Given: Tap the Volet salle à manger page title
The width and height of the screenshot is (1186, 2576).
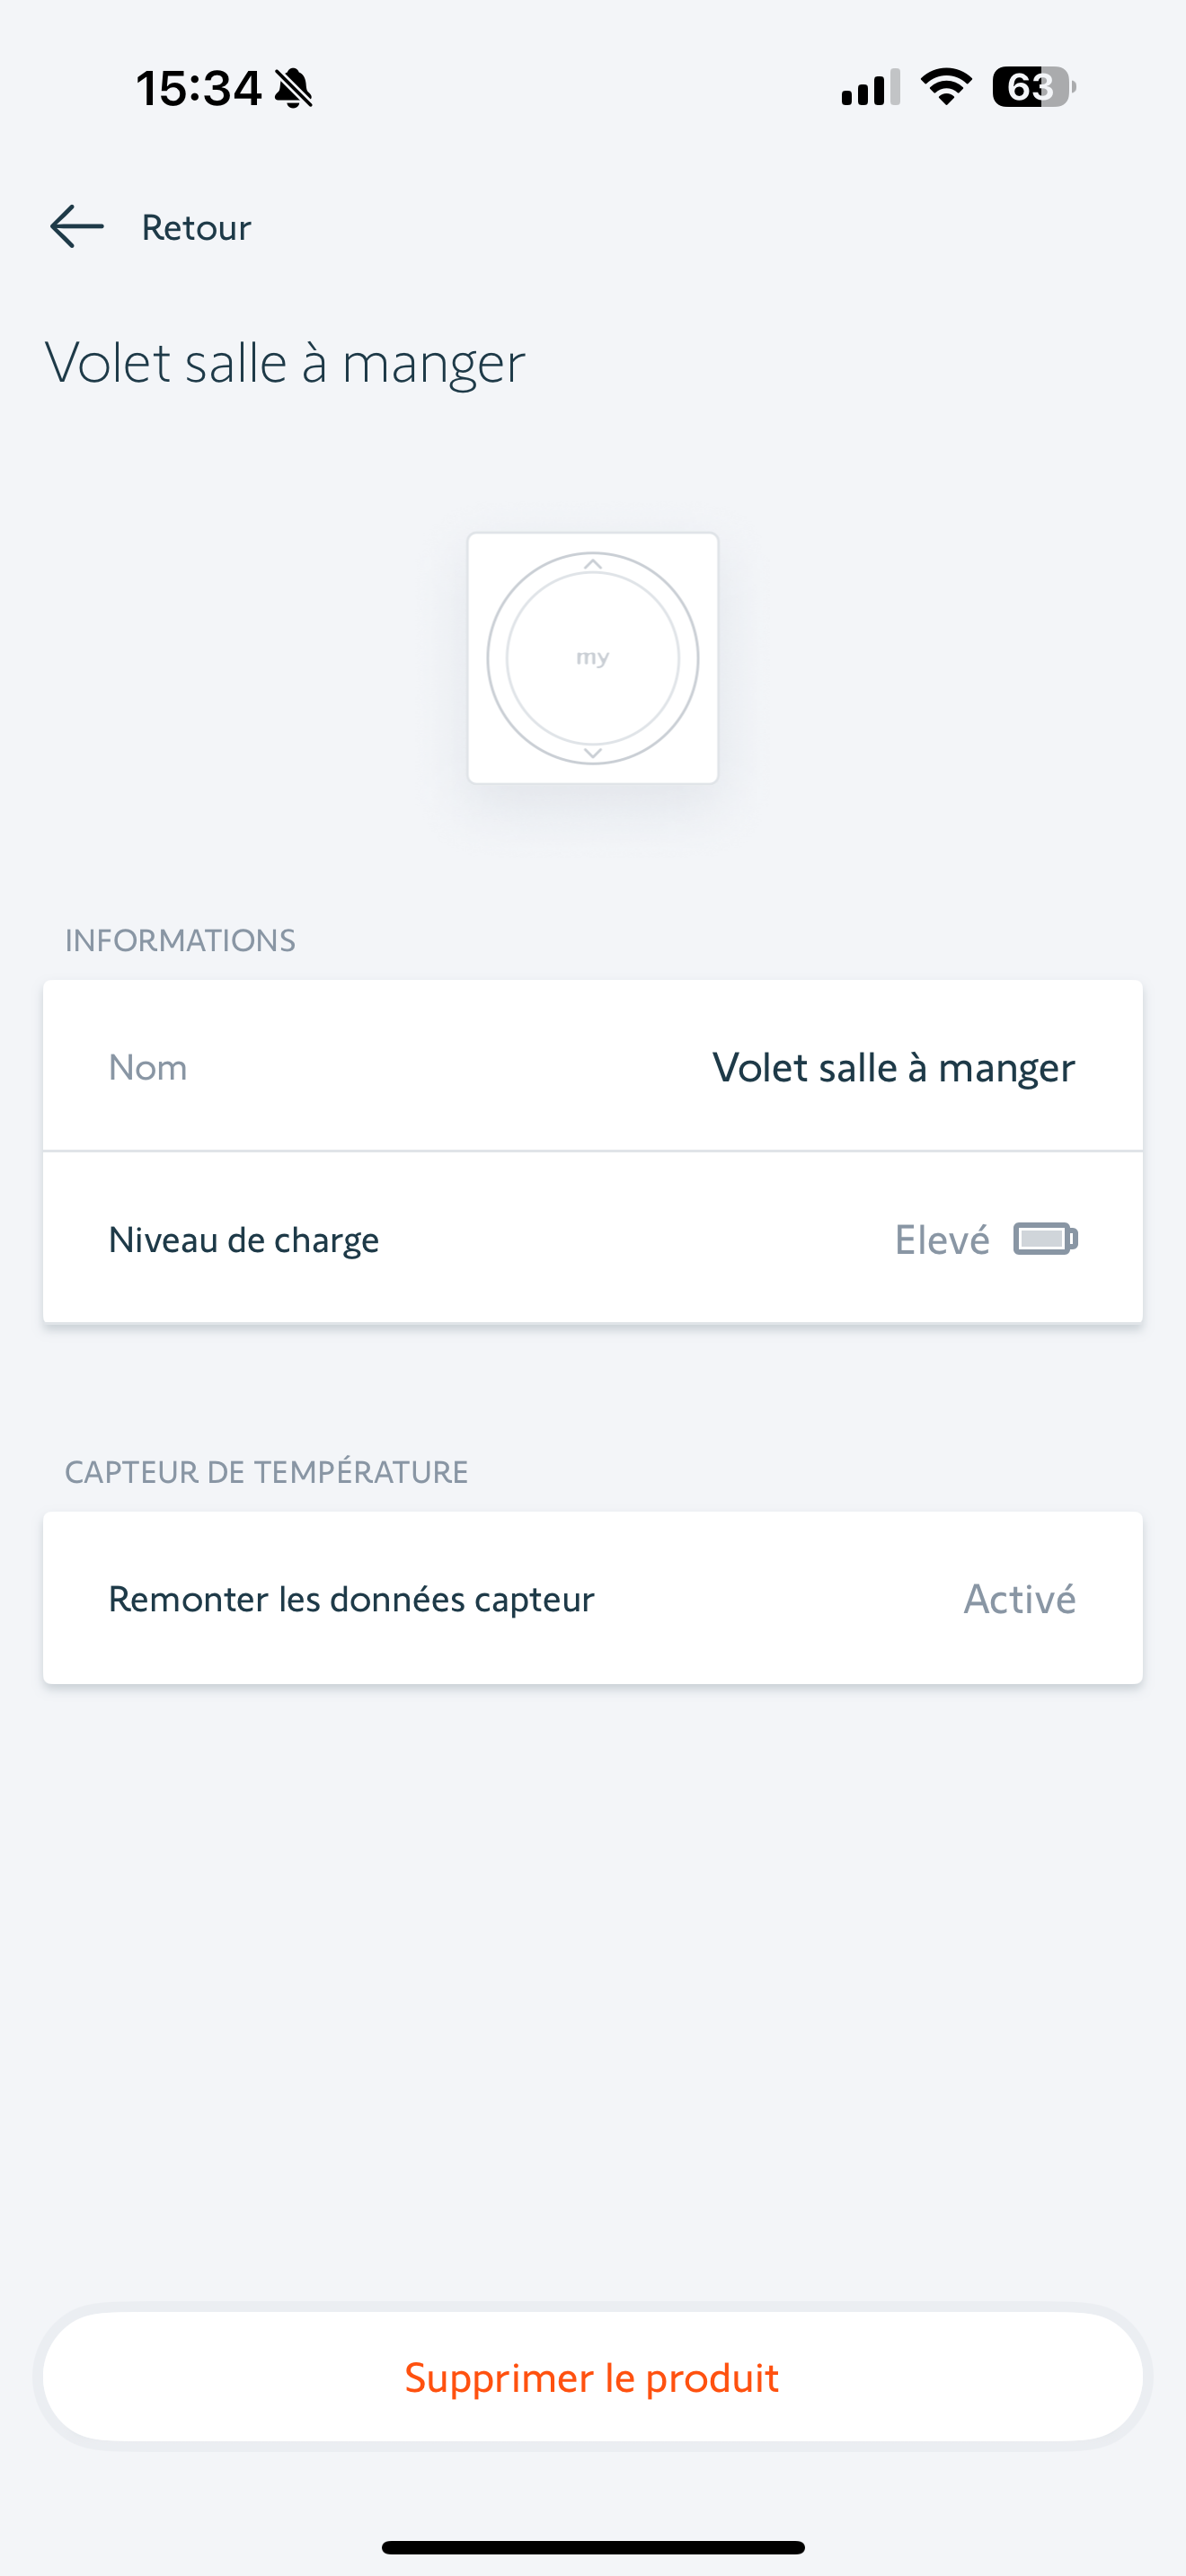Looking at the screenshot, I should point(285,362).
